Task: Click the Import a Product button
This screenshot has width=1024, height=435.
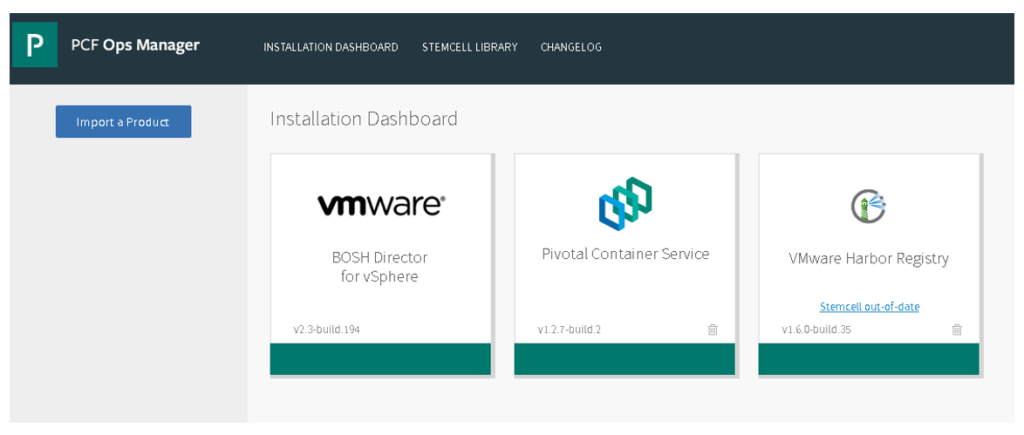Action: [x=123, y=121]
